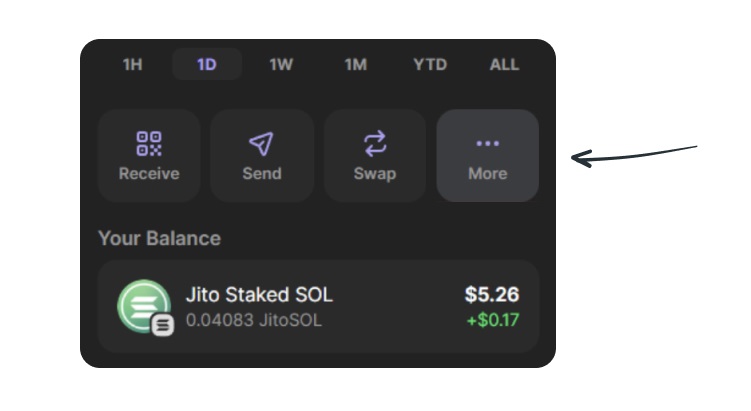
Task: Click the 0.04083 JitoSOL amount
Action: [x=253, y=320]
